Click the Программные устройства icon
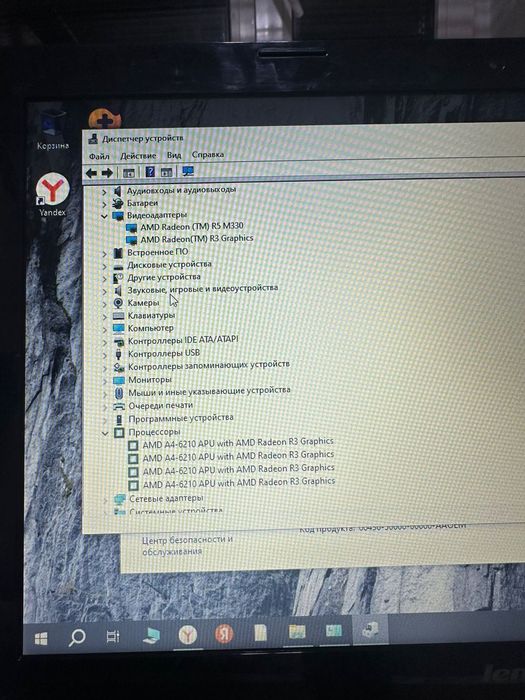The height and width of the screenshot is (700, 525). [x=119, y=420]
